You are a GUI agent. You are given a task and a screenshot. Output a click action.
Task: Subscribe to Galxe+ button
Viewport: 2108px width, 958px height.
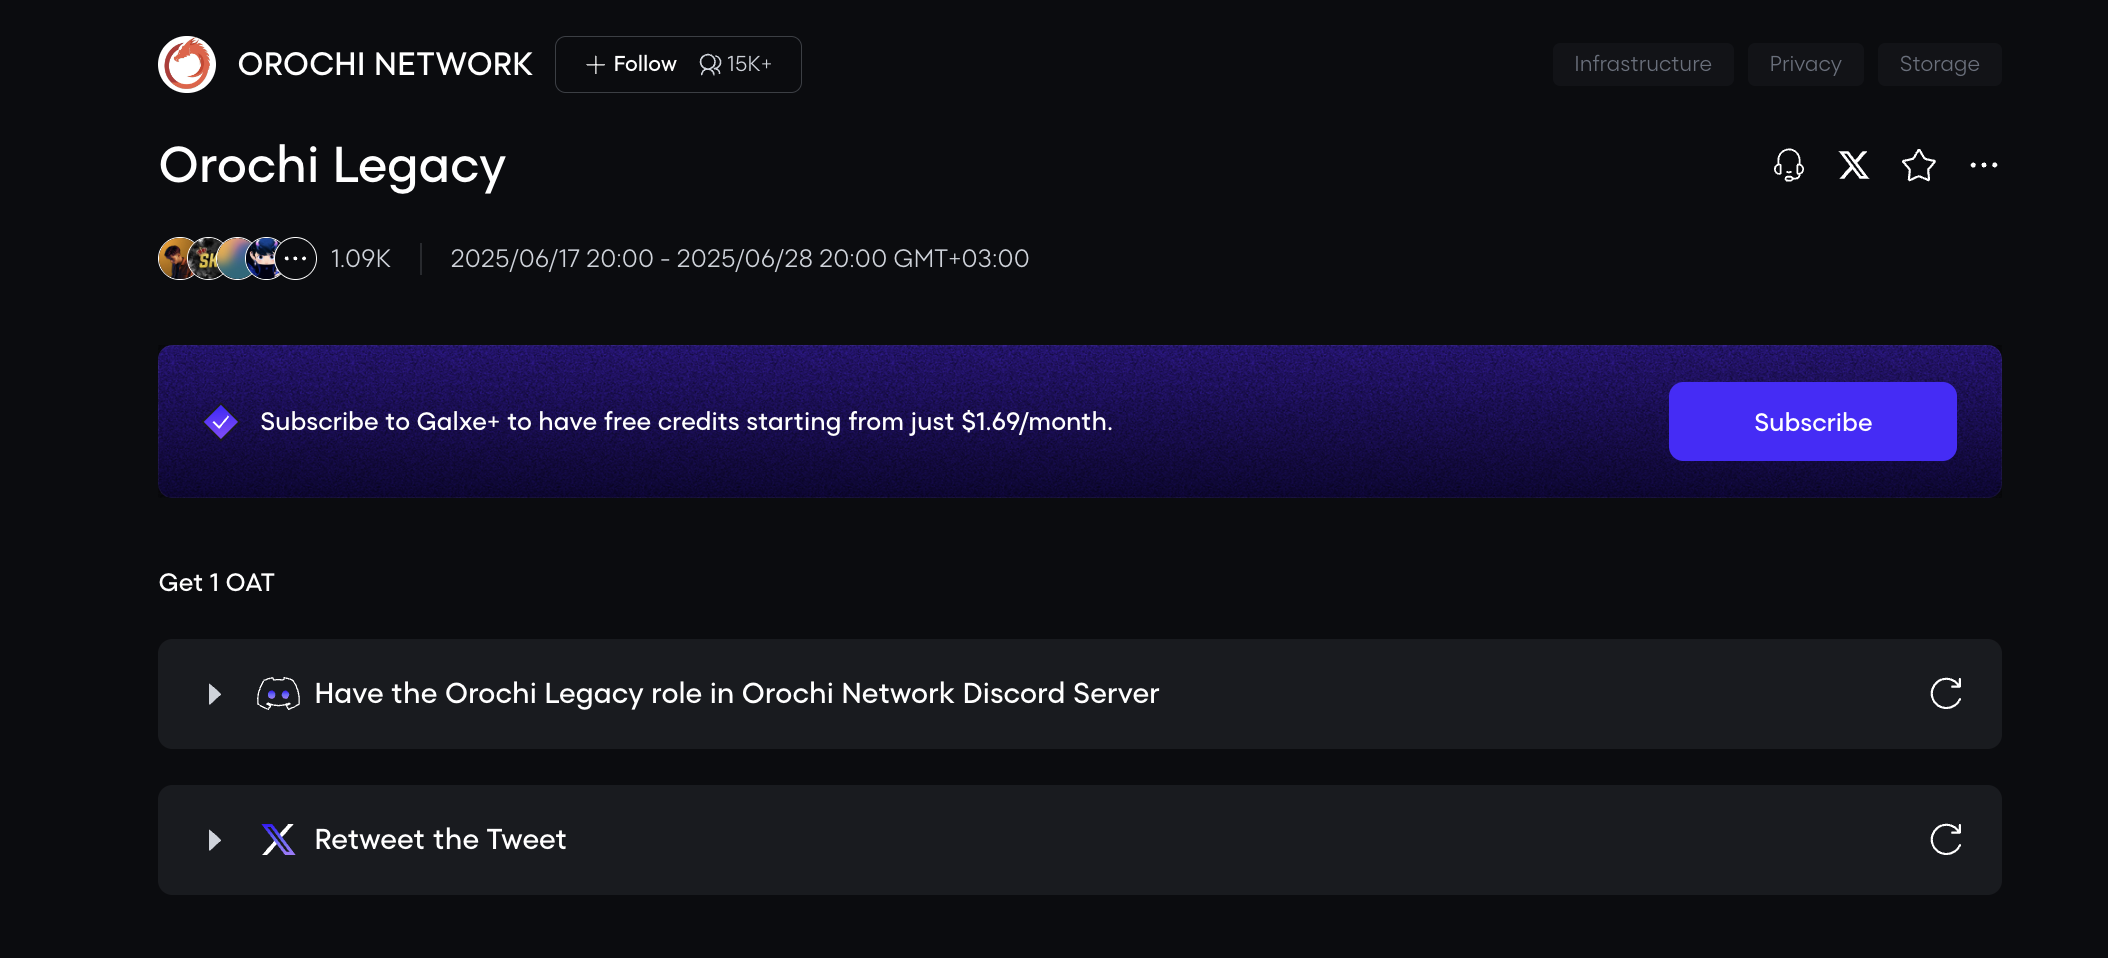pos(1813,422)
